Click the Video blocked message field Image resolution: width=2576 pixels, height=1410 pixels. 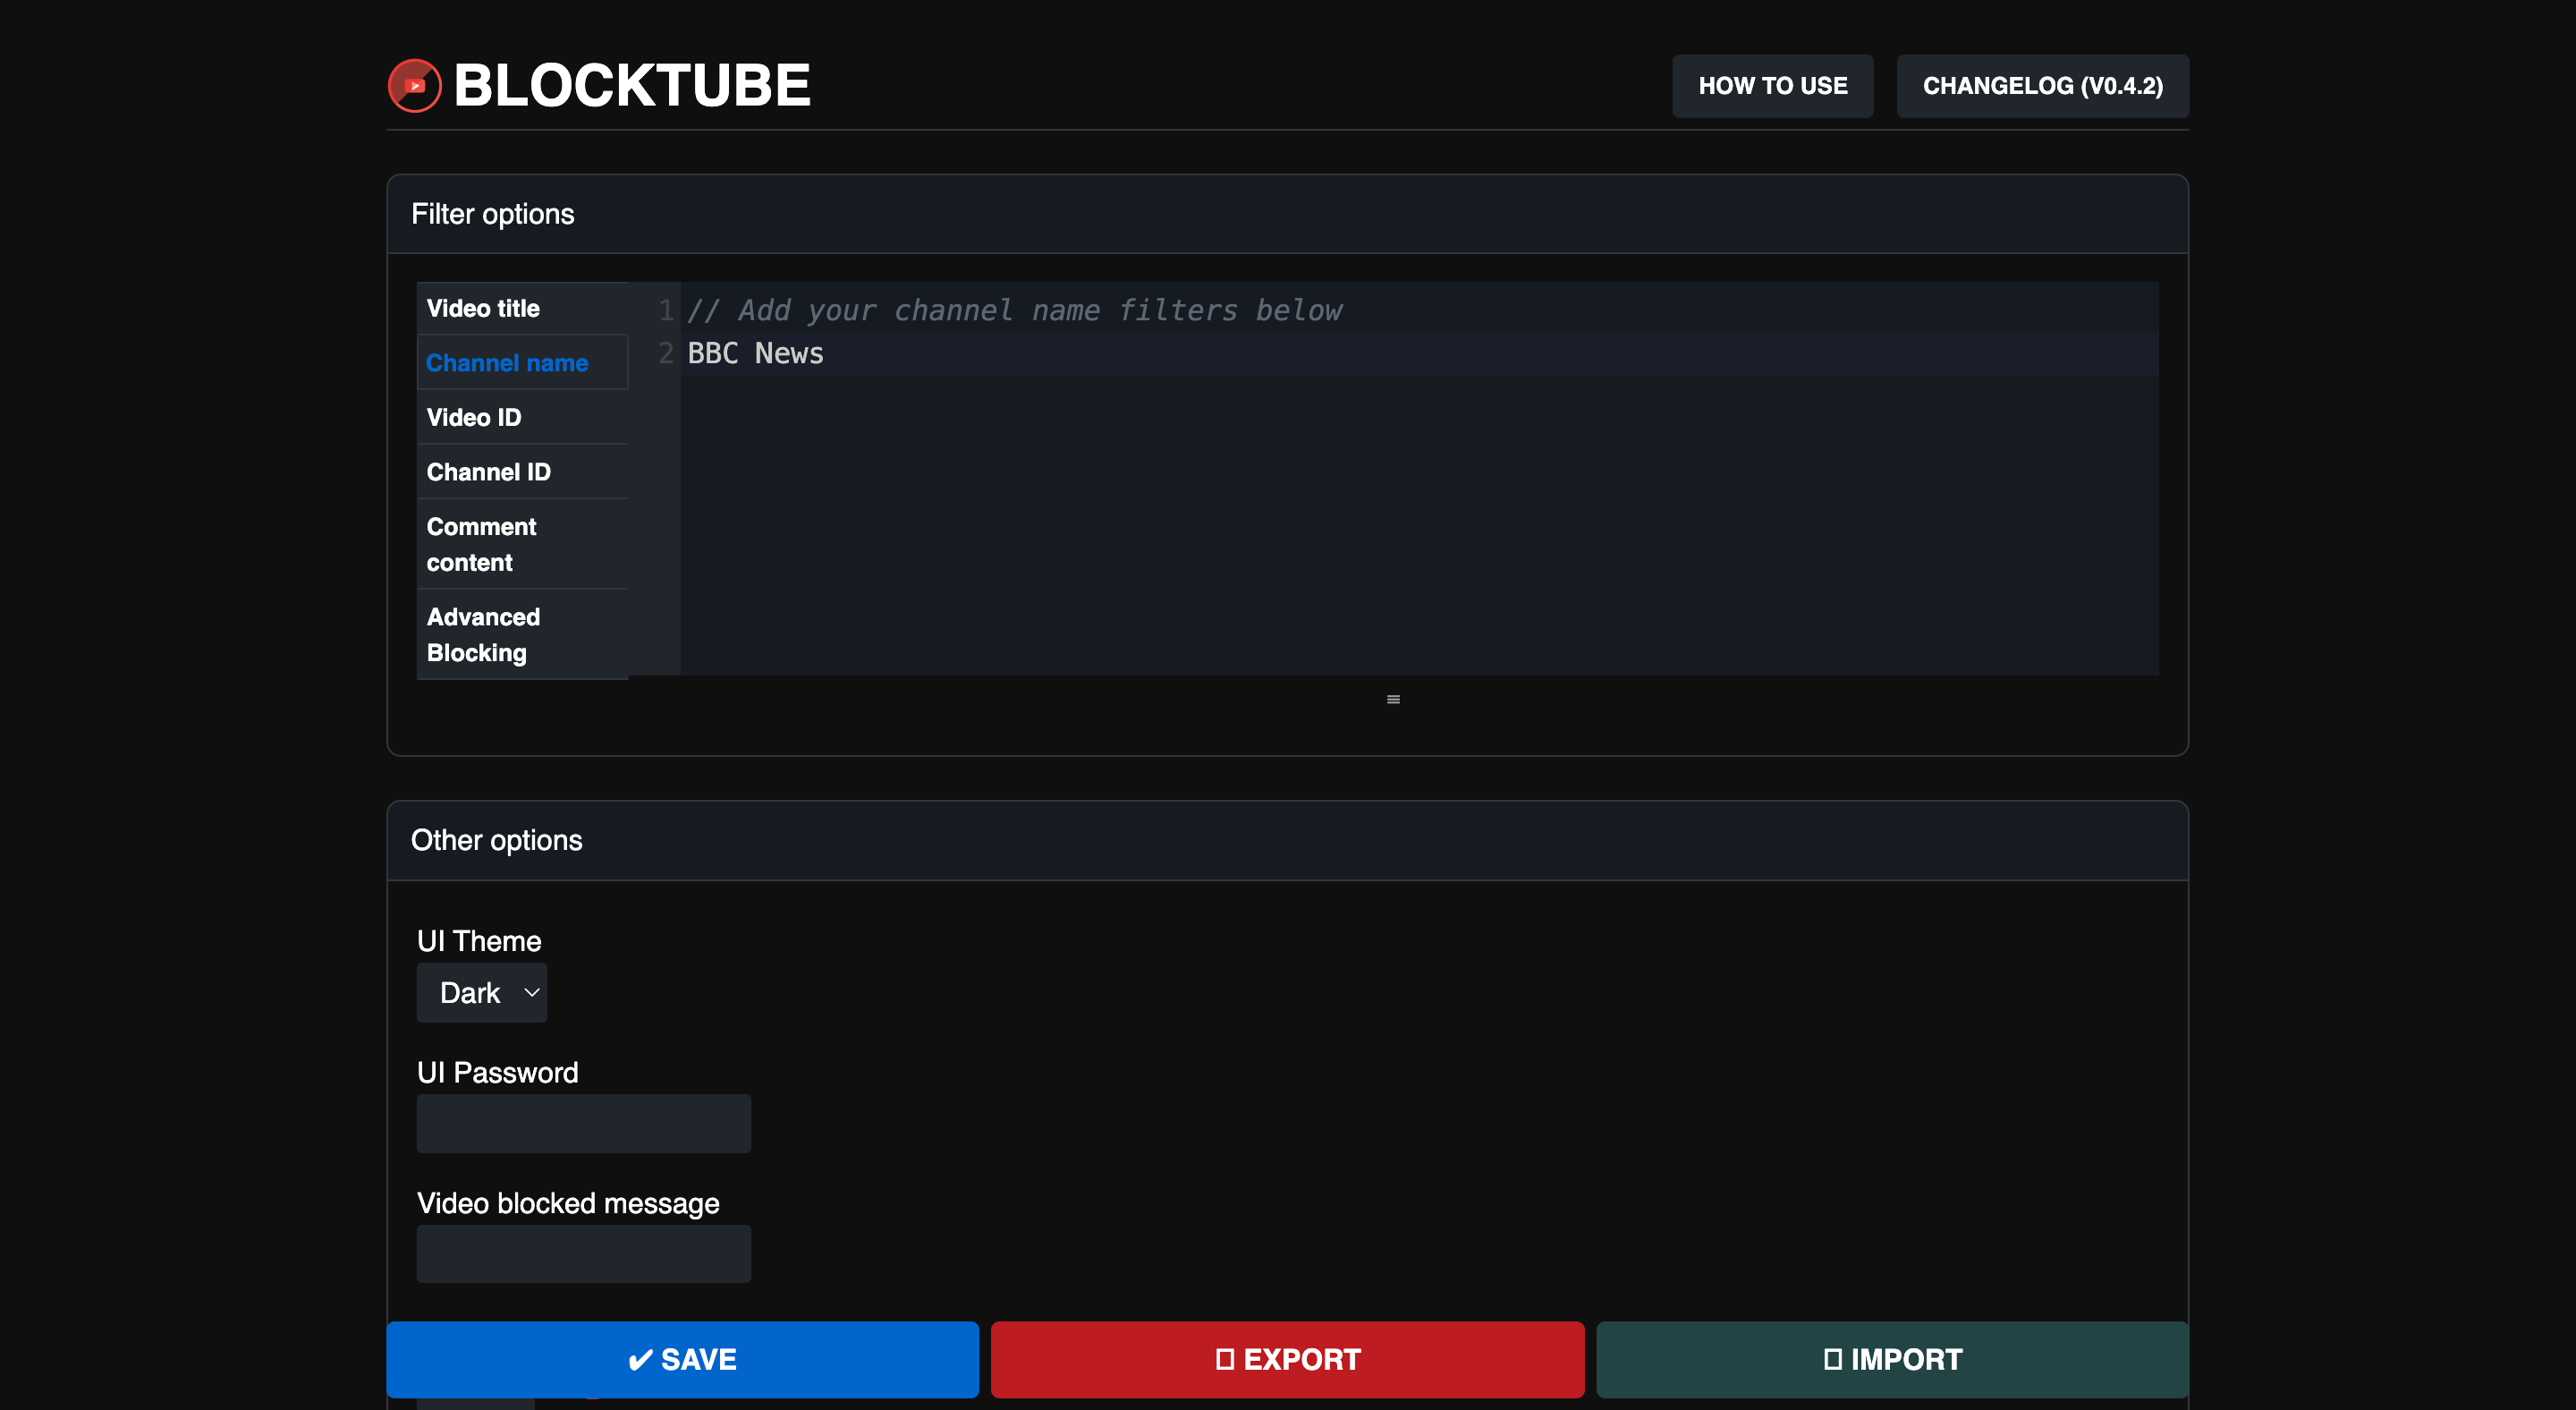583,1253
